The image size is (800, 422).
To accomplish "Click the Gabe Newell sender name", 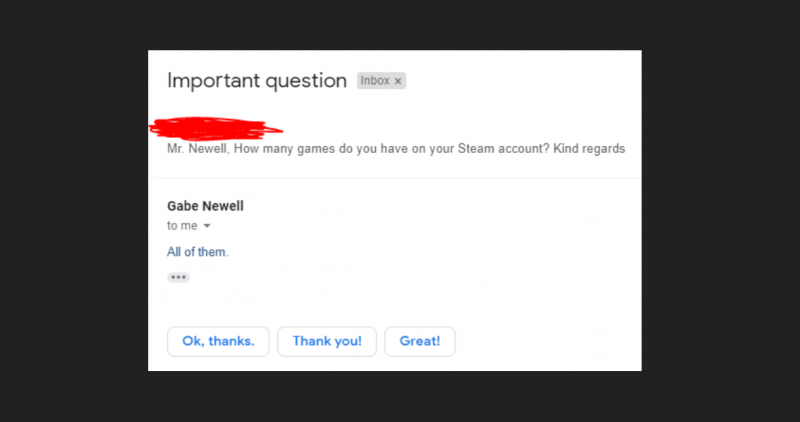I will coord(205,206).
